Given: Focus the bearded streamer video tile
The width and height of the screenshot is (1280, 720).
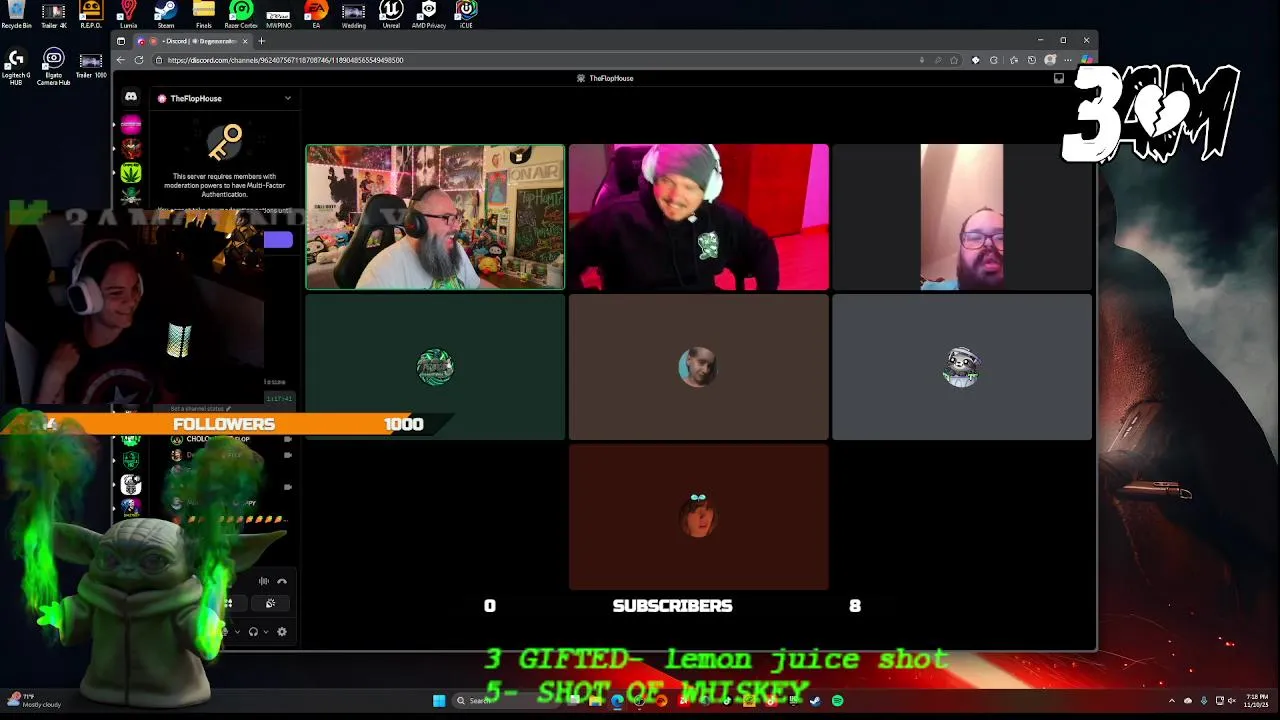Looking at the screenshot, I should (x=435, y=217).
